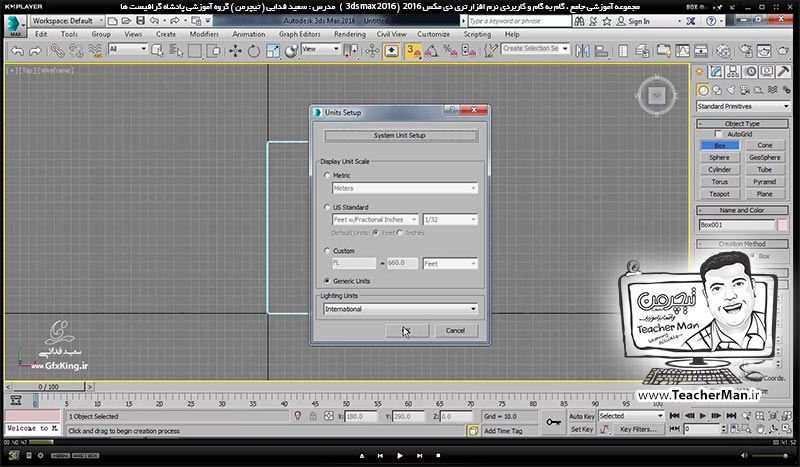Open the Graph Editors menu
800x467 pixels.
299,34
